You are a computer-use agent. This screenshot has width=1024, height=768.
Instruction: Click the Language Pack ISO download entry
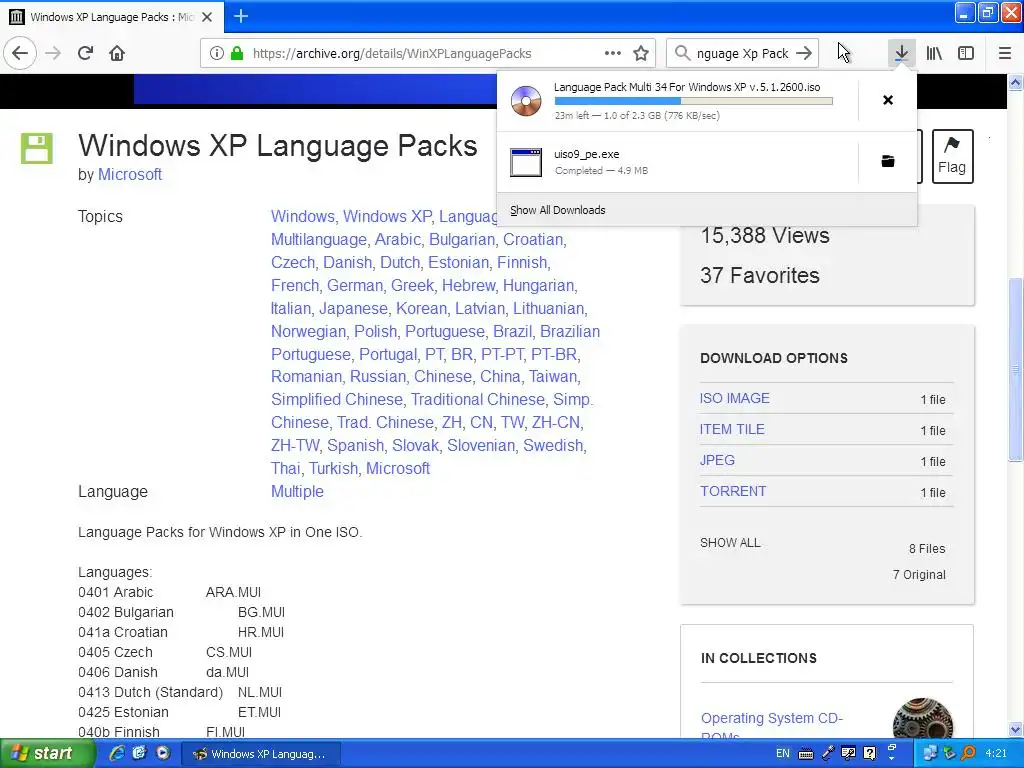click(x=678, y=101)
